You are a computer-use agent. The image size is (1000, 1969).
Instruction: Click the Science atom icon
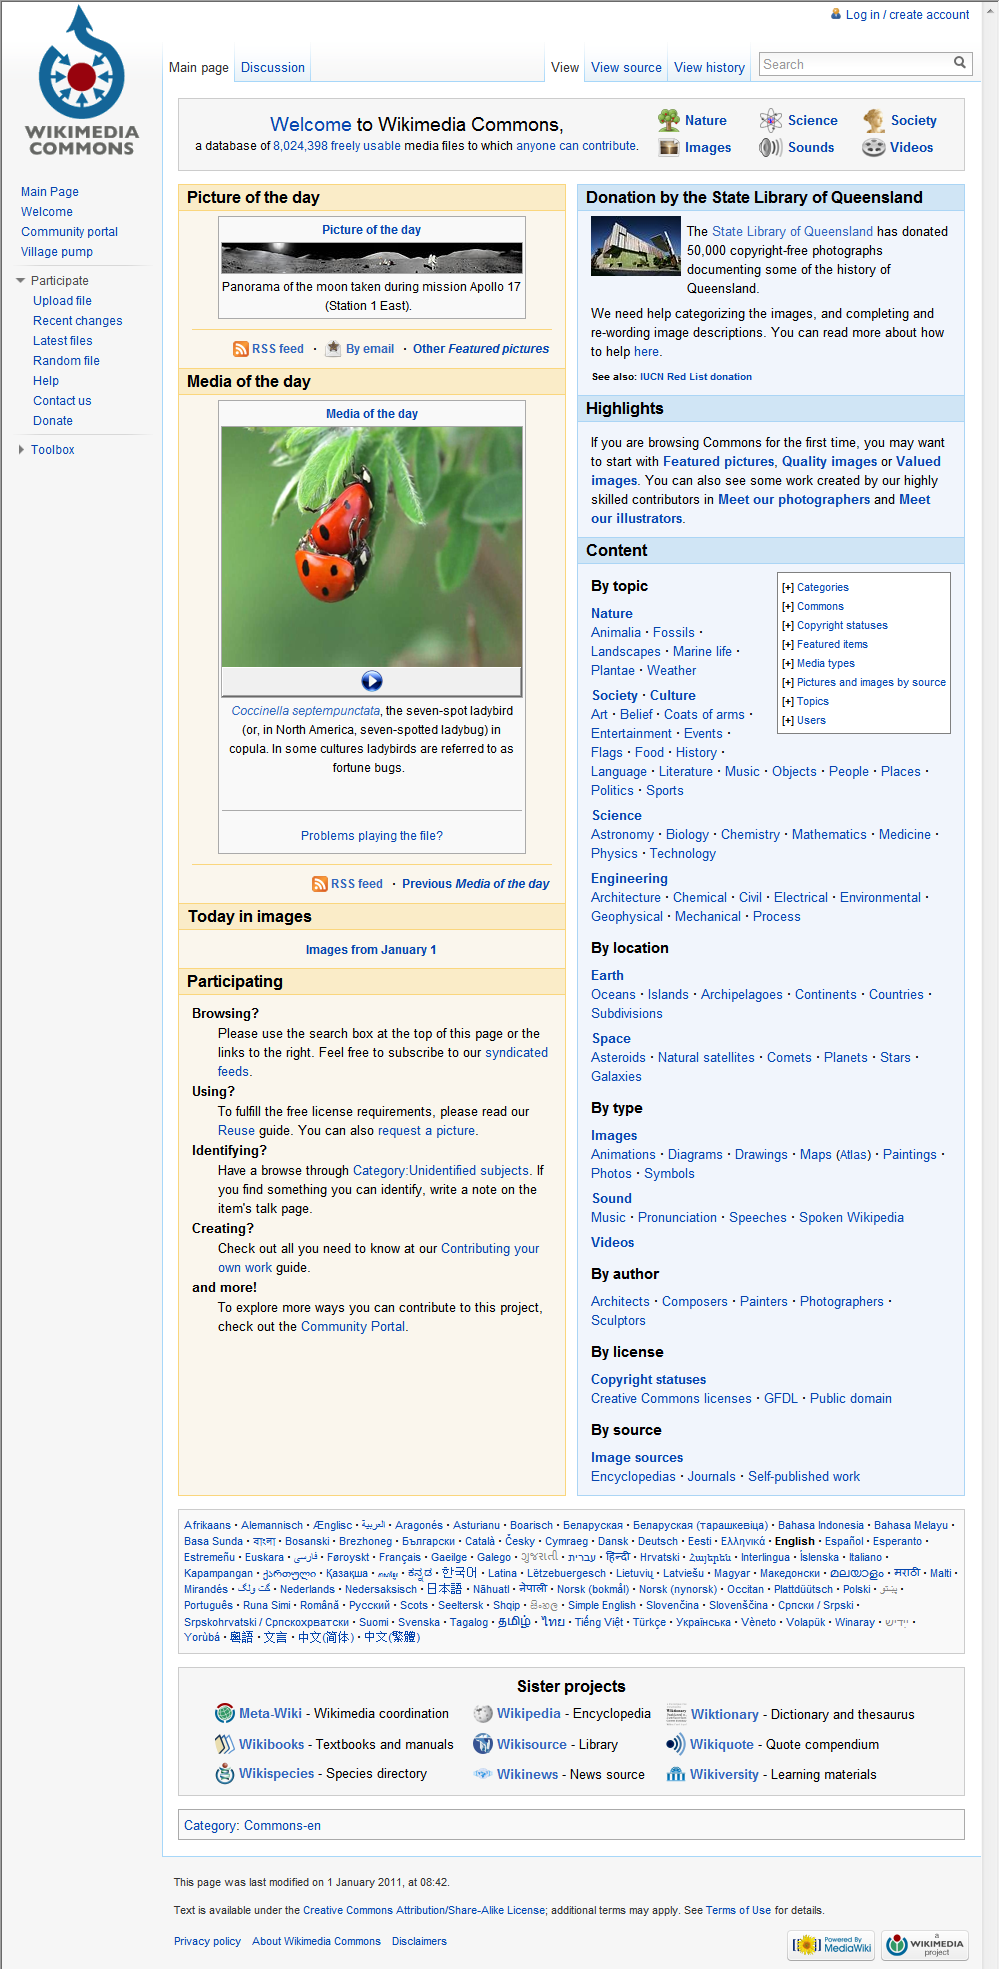tap(770, 120)
